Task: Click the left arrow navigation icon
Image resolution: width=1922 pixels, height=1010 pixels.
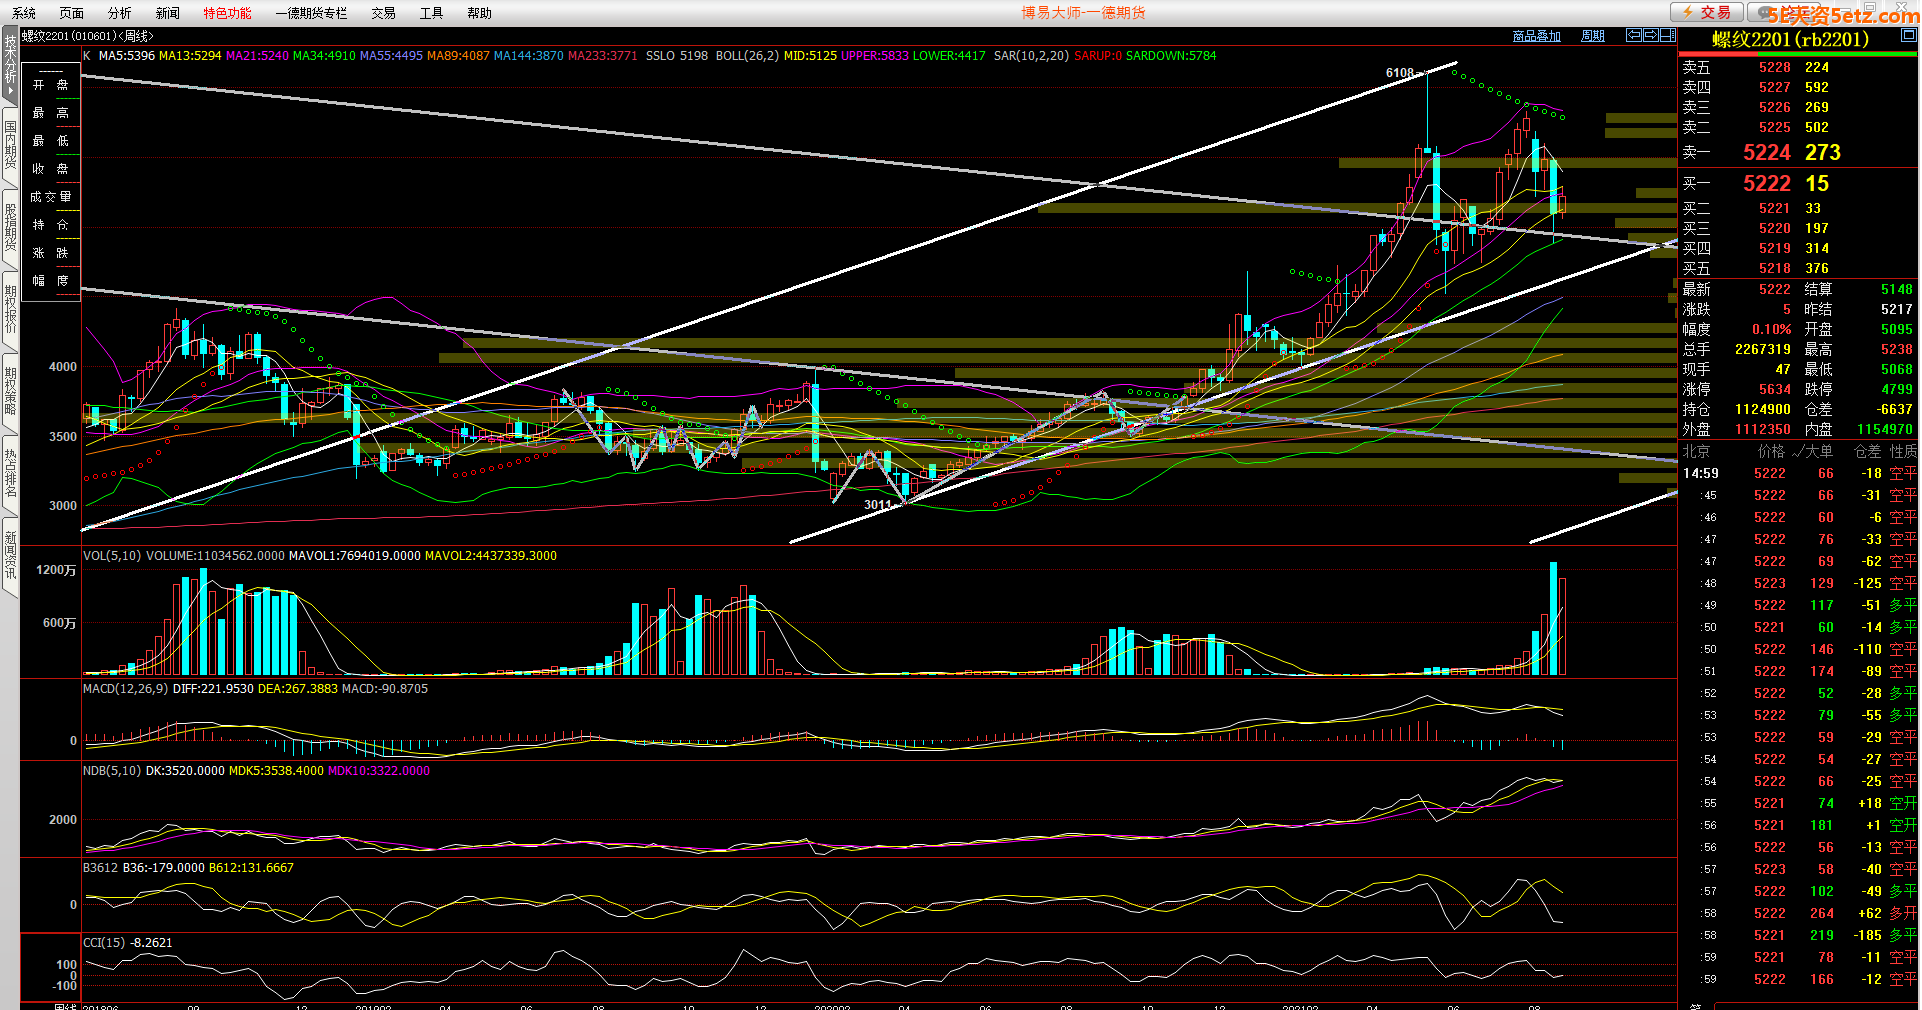Action: click(x=1633, y=35)
